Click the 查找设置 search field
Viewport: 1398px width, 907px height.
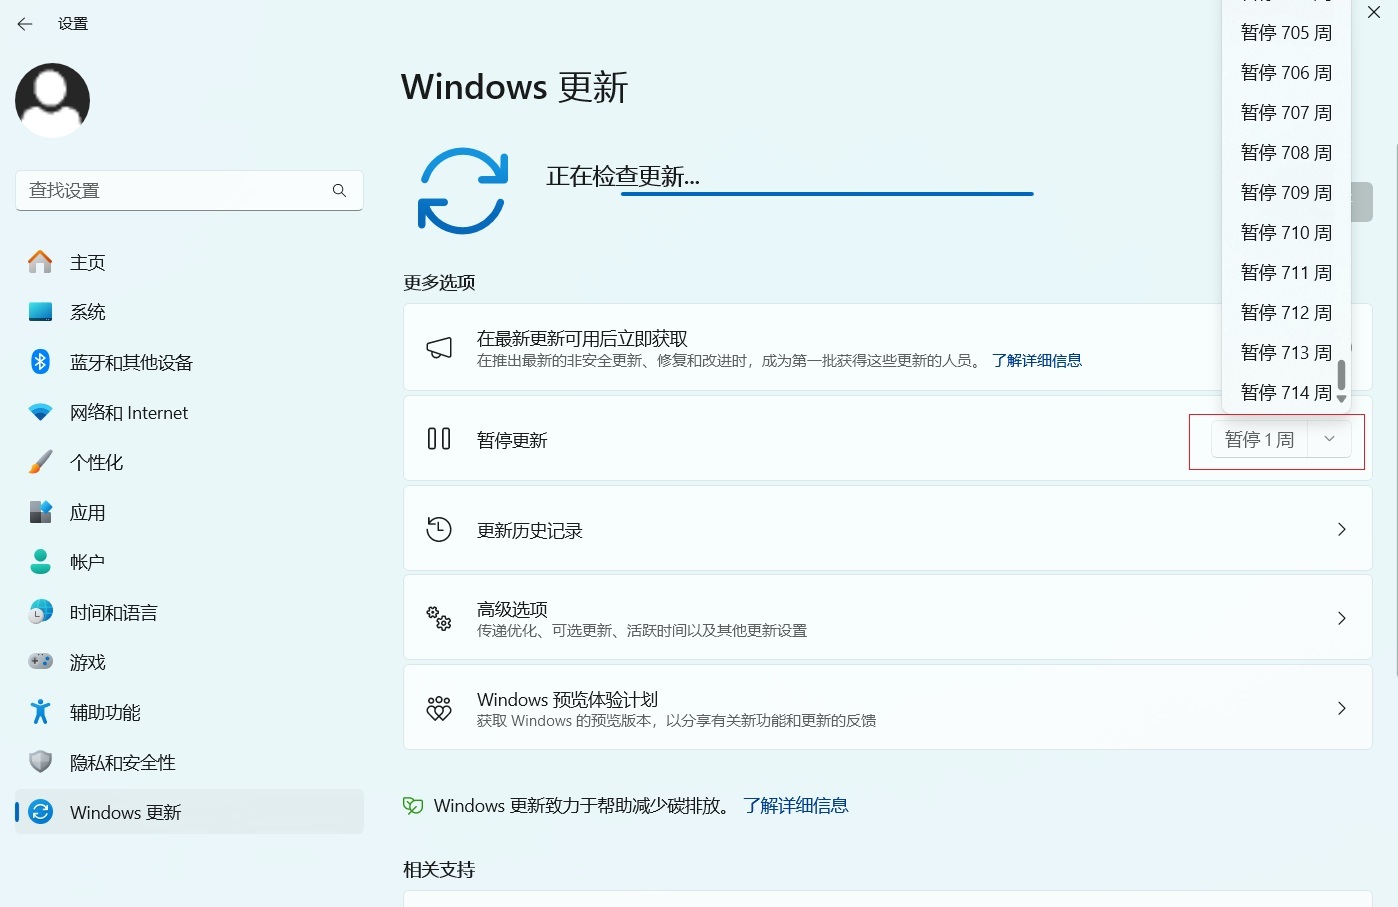pyautogui.click(x=189, y=190)
